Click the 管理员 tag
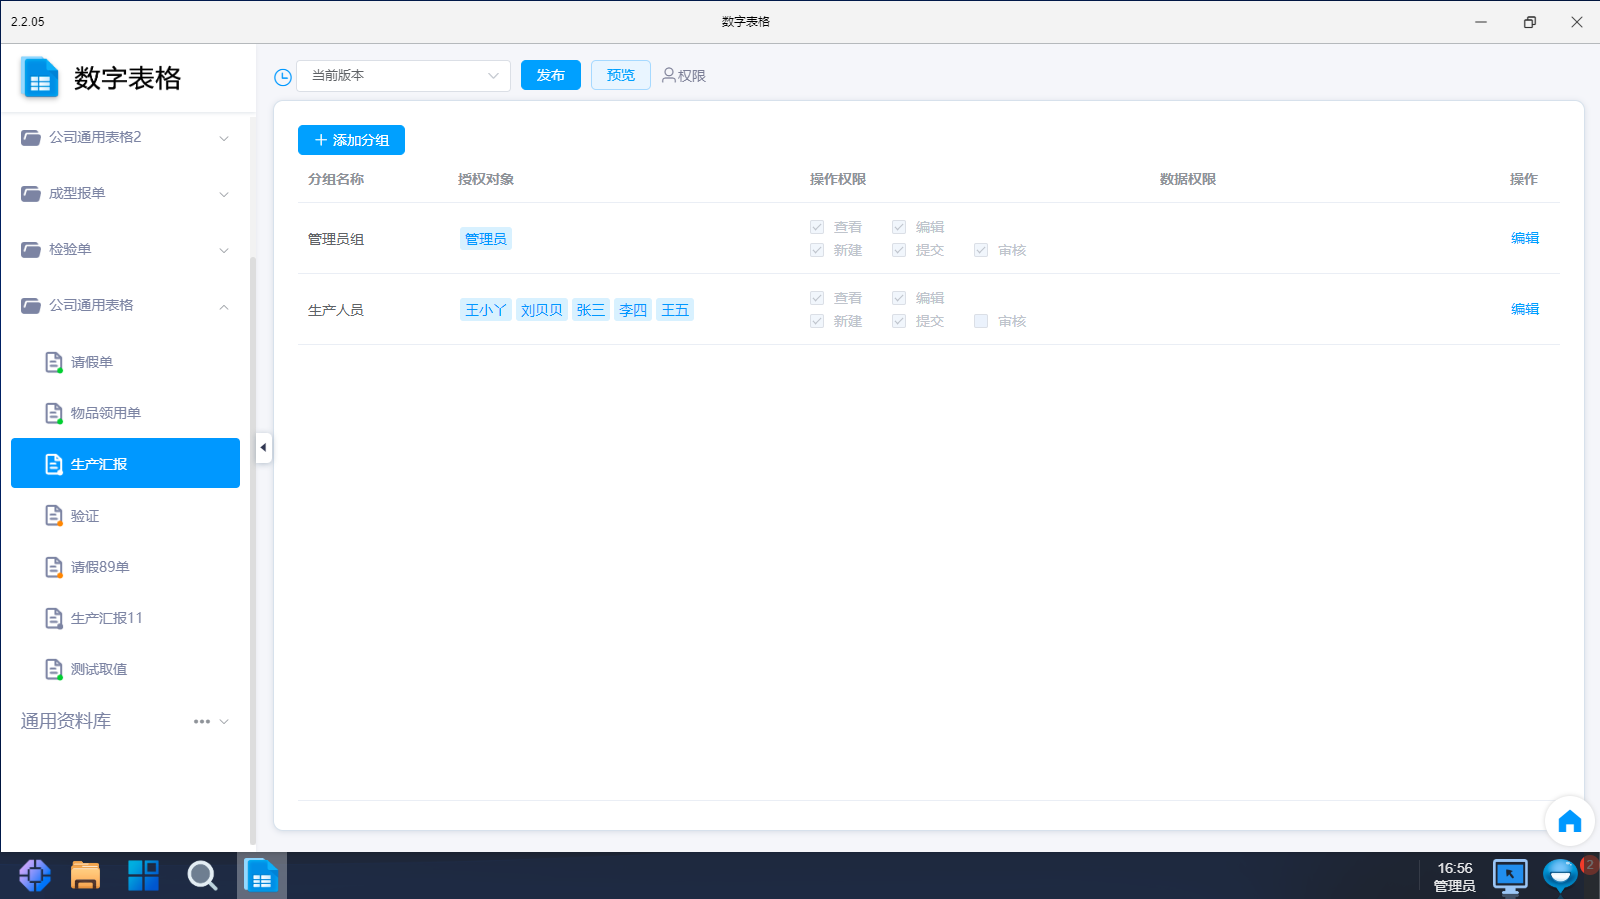The height and width of the screenshot is (899, 1600). point(486,239)
